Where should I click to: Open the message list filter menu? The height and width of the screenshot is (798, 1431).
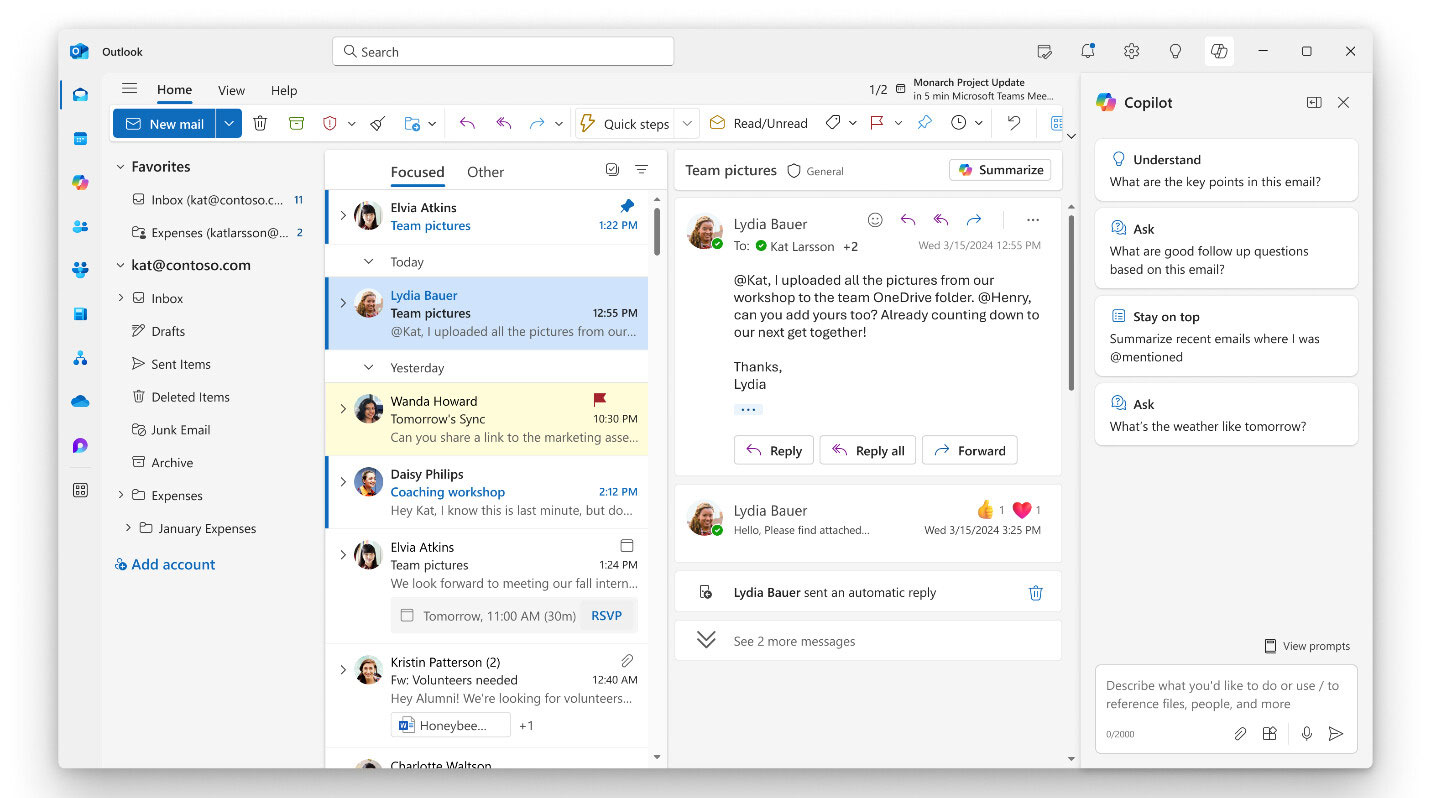642,170
